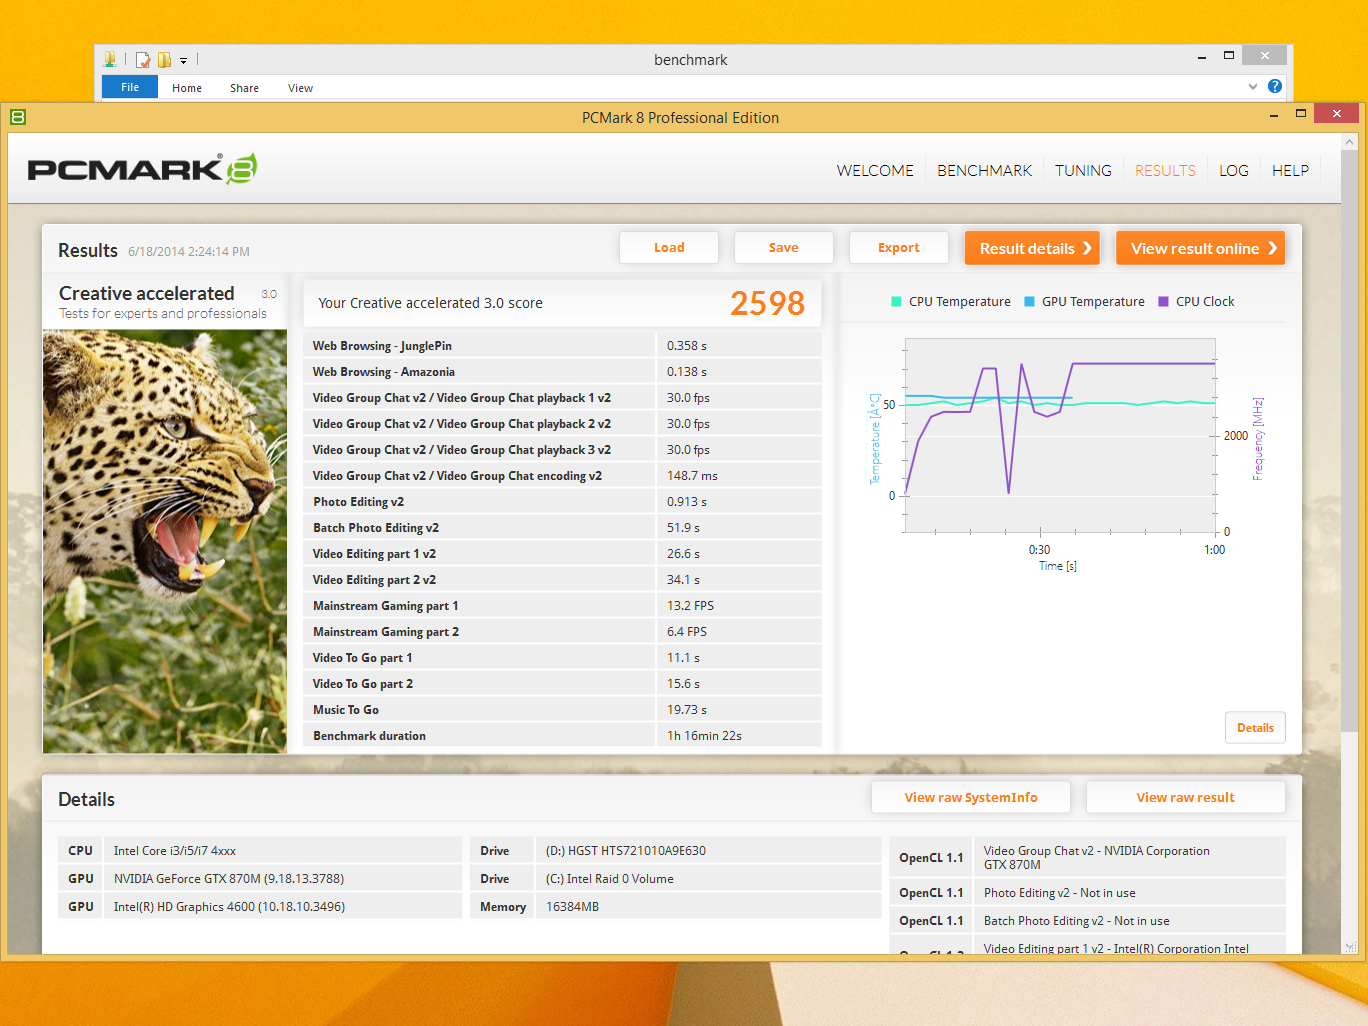Image resolution: width=1368 pixels, height=1026 pixels.
Task: Click Batch Photo Editing v2 row
Action: coord(562,527)
